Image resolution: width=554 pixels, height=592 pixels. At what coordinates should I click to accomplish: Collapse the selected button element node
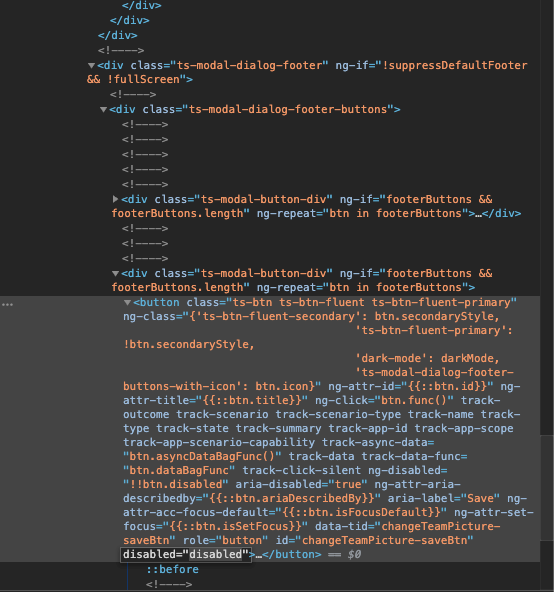[128, 302]
